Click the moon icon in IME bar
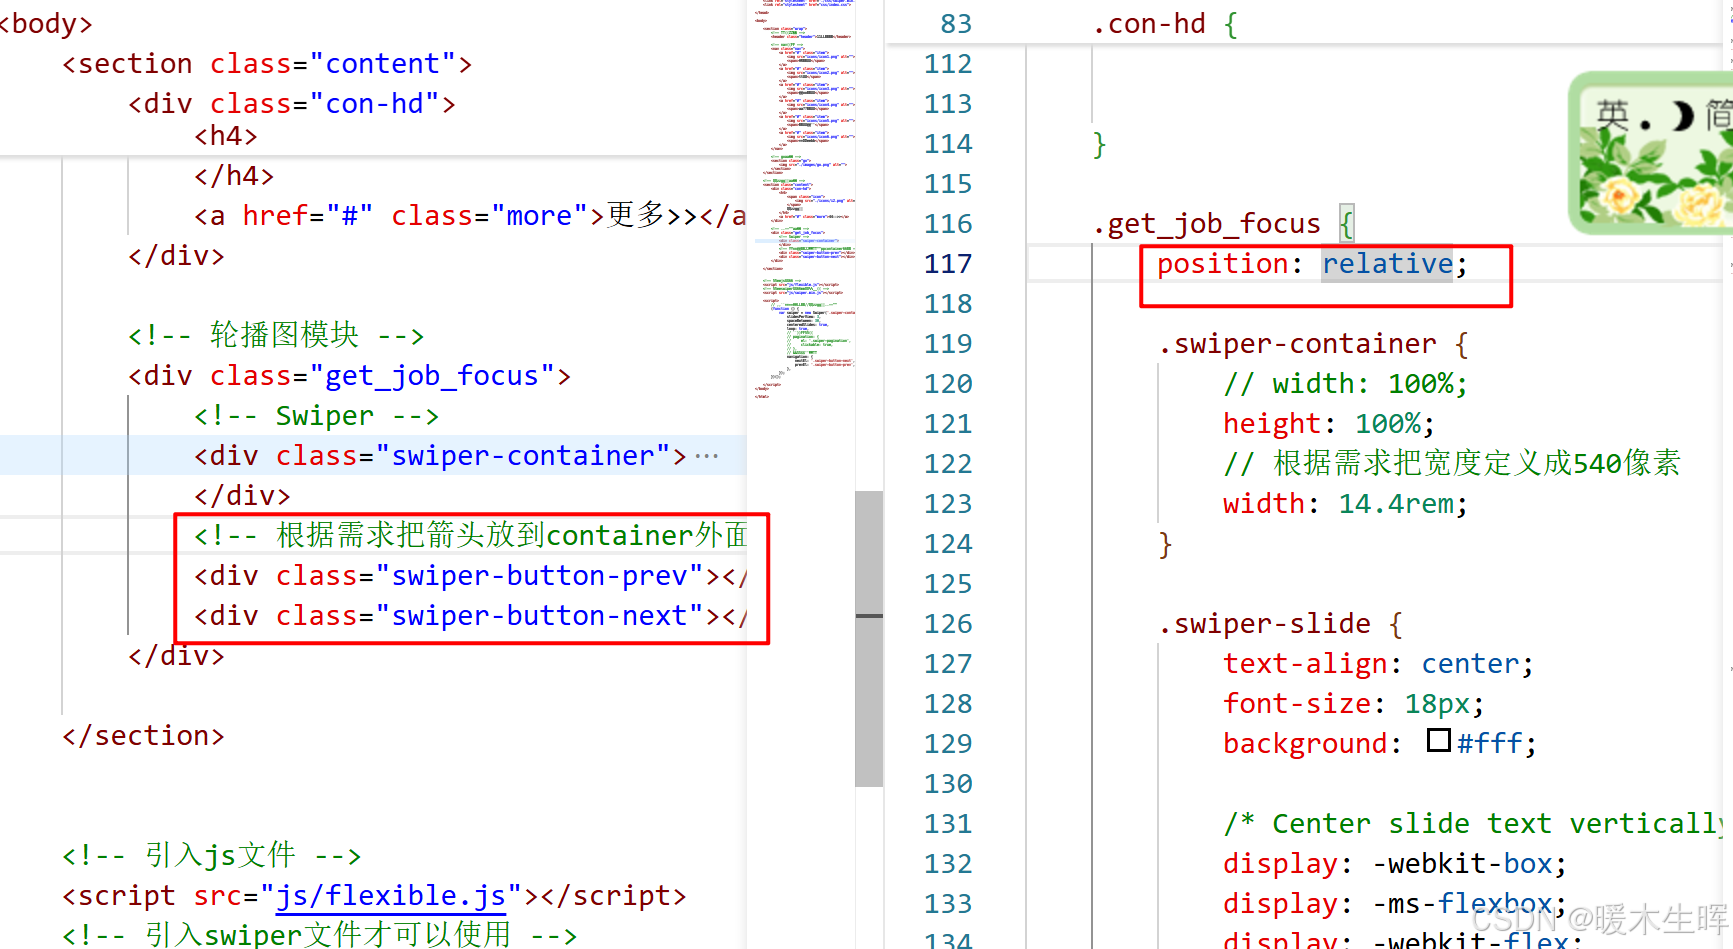 coord(1682,117)
